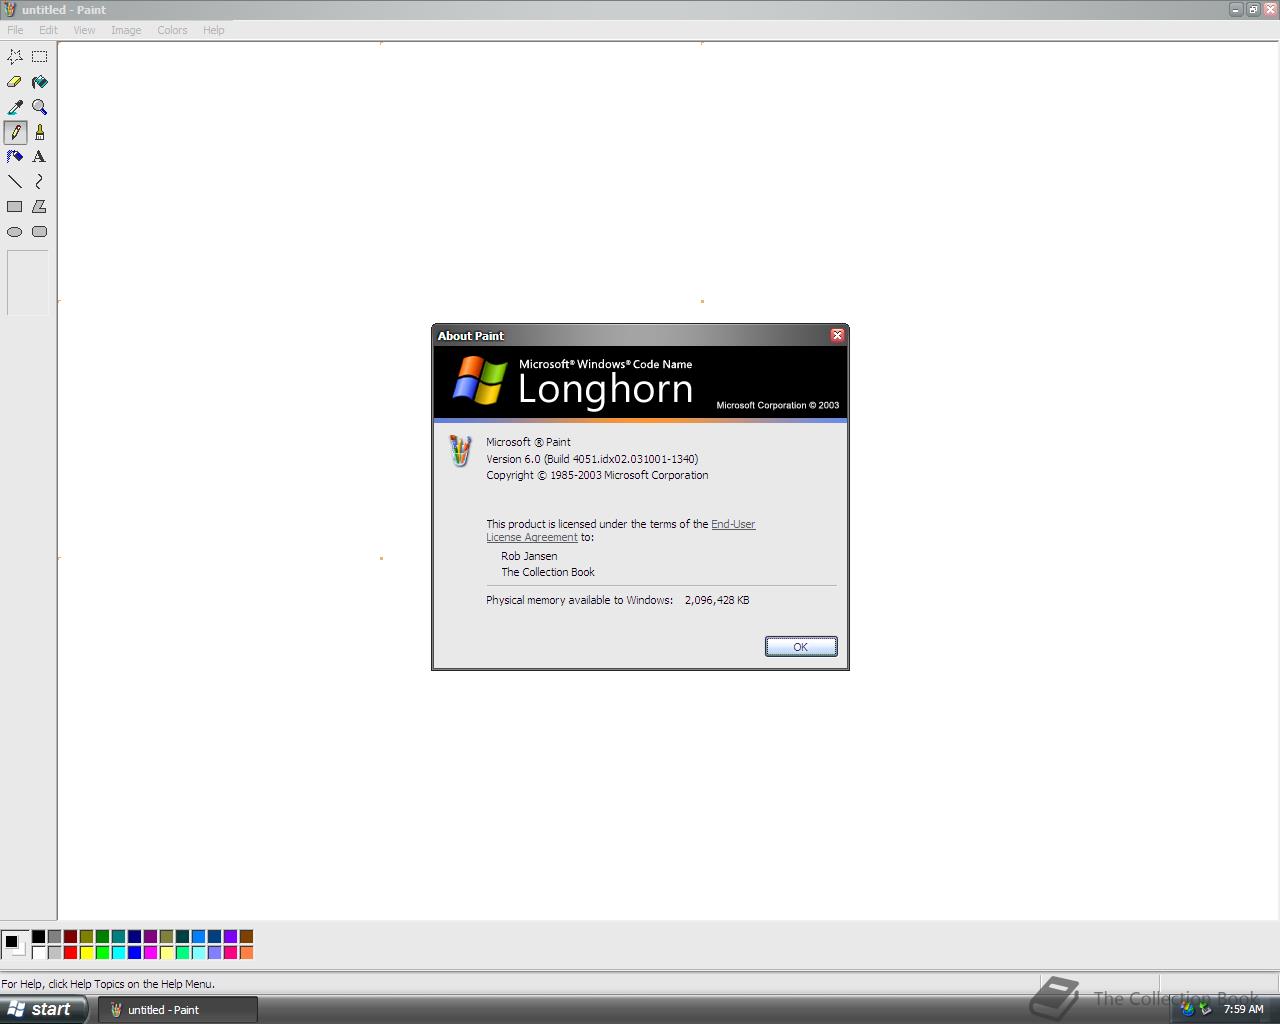Activate the Pick Color eyedropper tool
Image resolution: width=1280 pixels, height=1024 pixels.
[15, 107]
